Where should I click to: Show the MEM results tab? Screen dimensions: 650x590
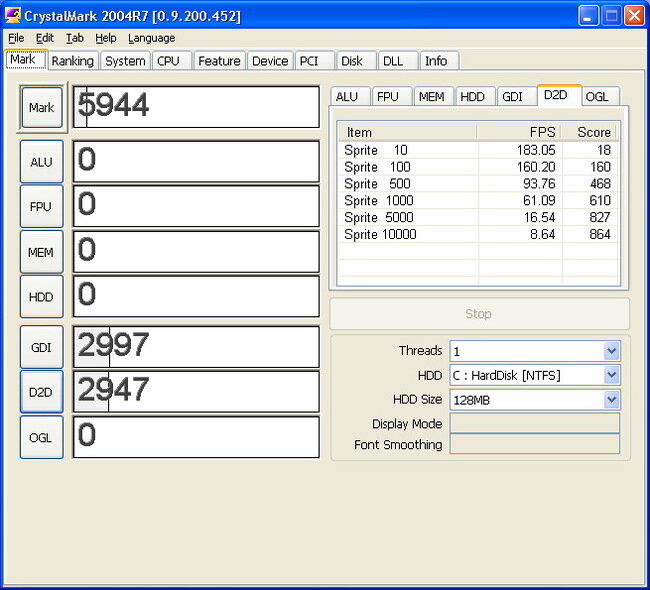433,96
